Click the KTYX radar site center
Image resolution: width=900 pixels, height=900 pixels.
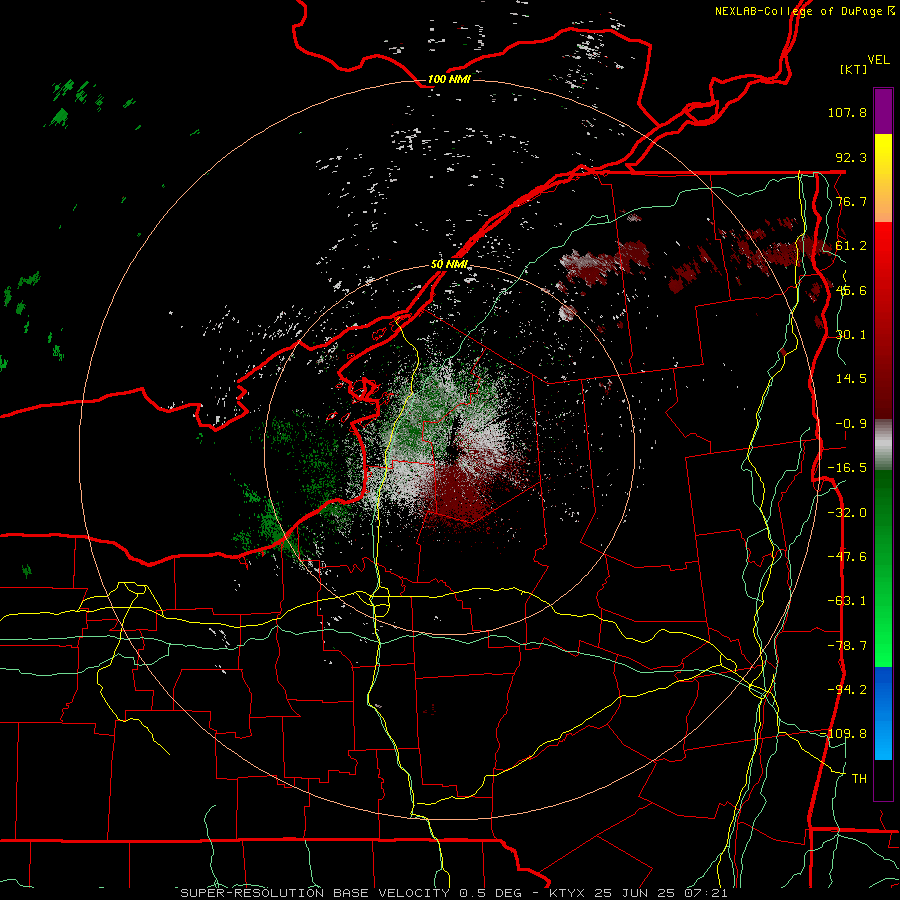click(450, 449)
